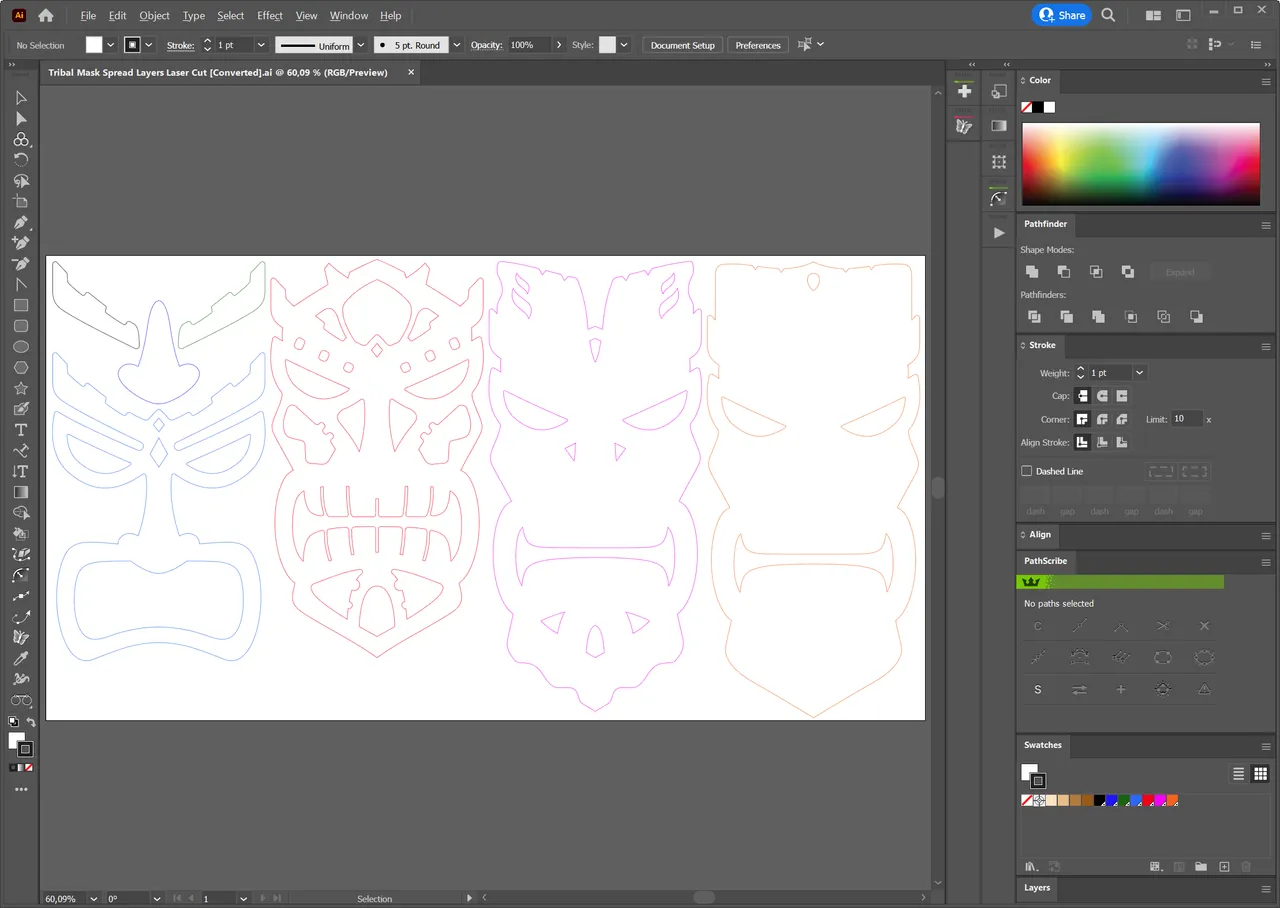Enable the Dashed Line checkbox
Image resolution: width=1280 pixels, height=908 pixels.
(1026, 471)
